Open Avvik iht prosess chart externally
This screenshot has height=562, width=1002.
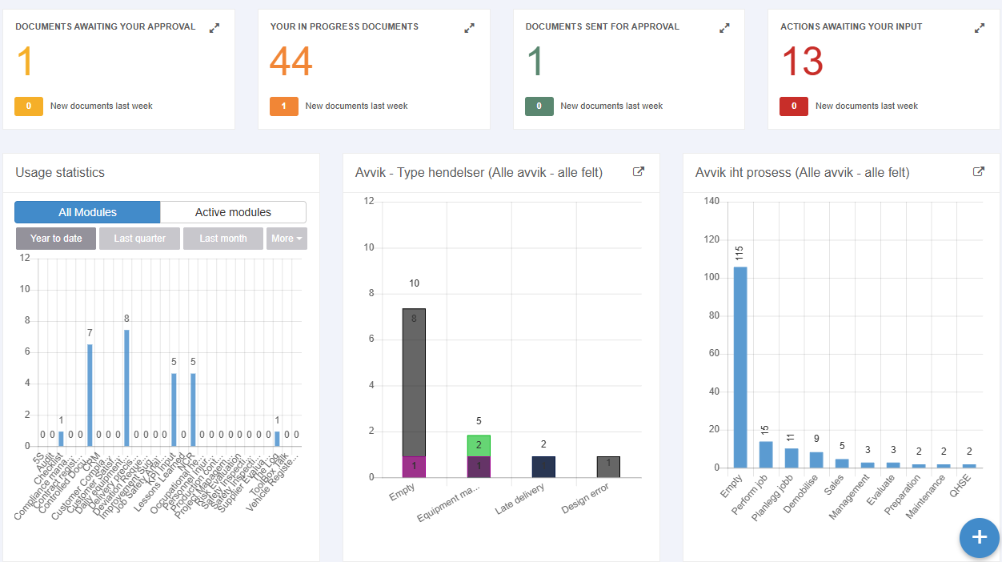point(978,171)
